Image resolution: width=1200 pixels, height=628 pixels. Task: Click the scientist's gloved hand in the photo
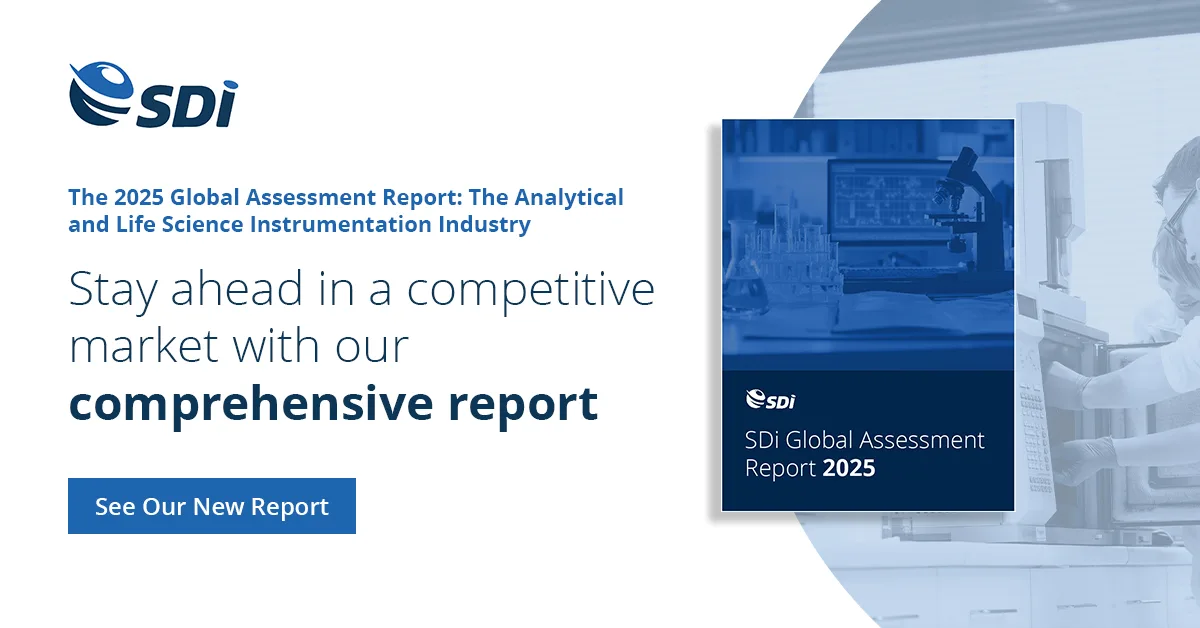[1085, 455]
